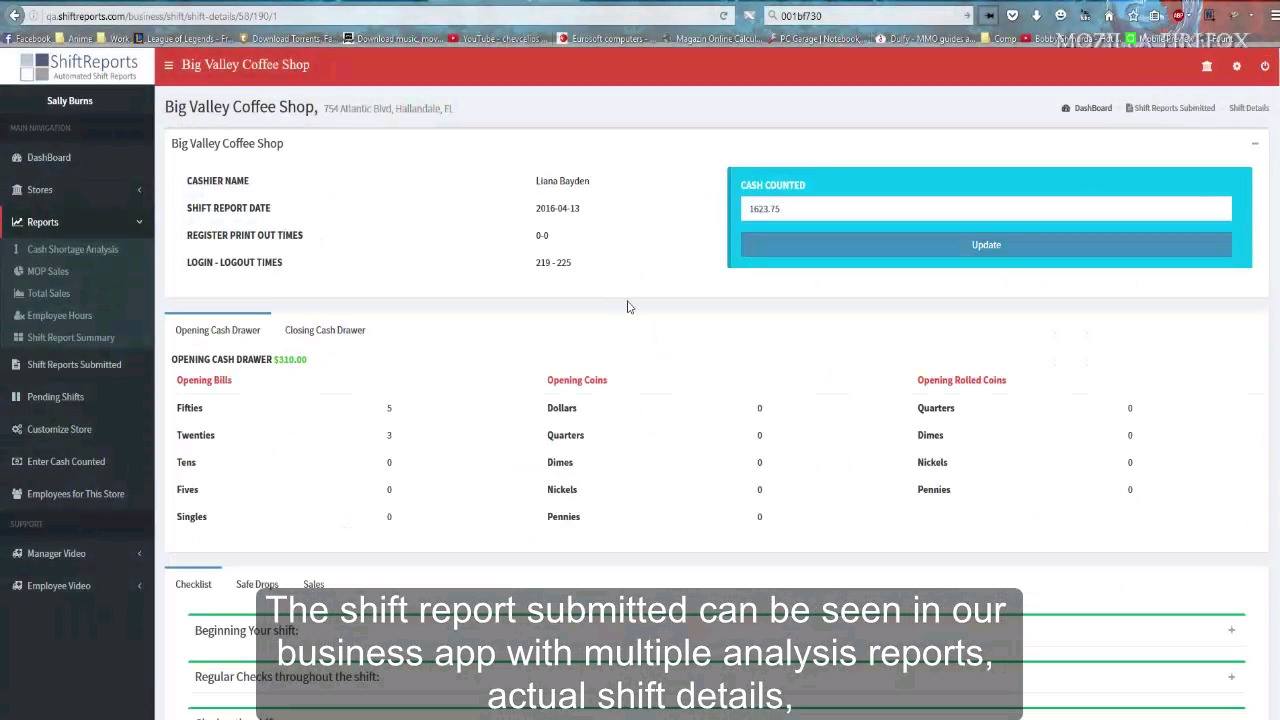Click the power logout icon
The image size is (1280, 720).
[1265, 66]
